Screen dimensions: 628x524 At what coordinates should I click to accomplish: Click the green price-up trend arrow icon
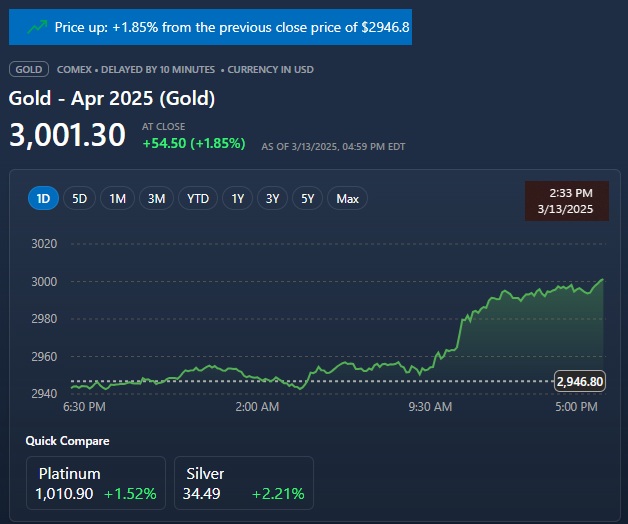[37, 27]
